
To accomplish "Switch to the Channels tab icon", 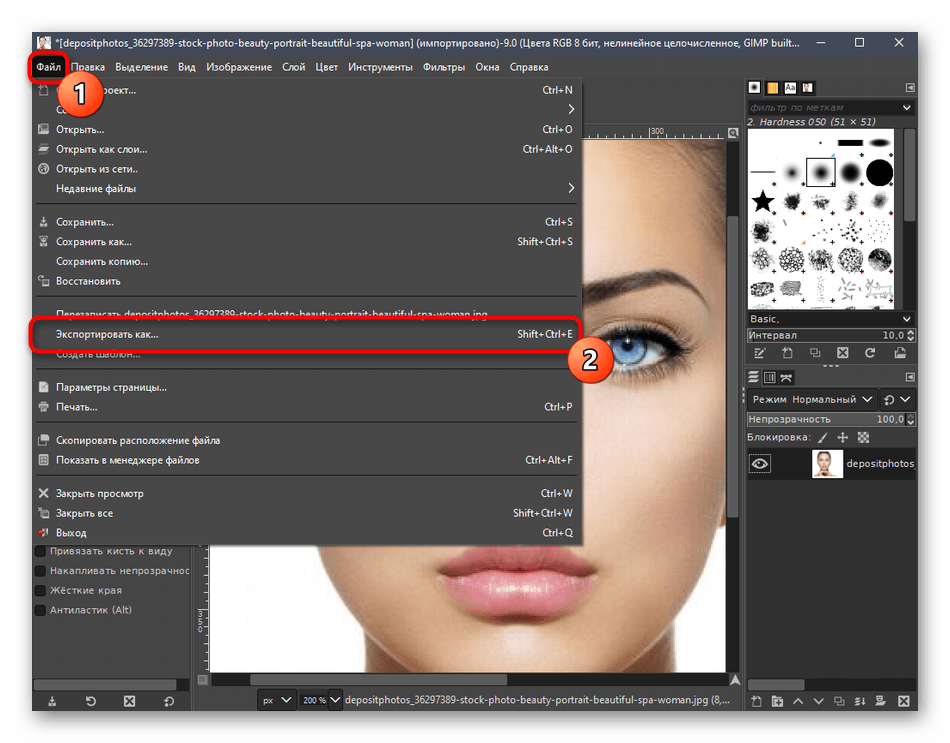I will coord(770,377).
